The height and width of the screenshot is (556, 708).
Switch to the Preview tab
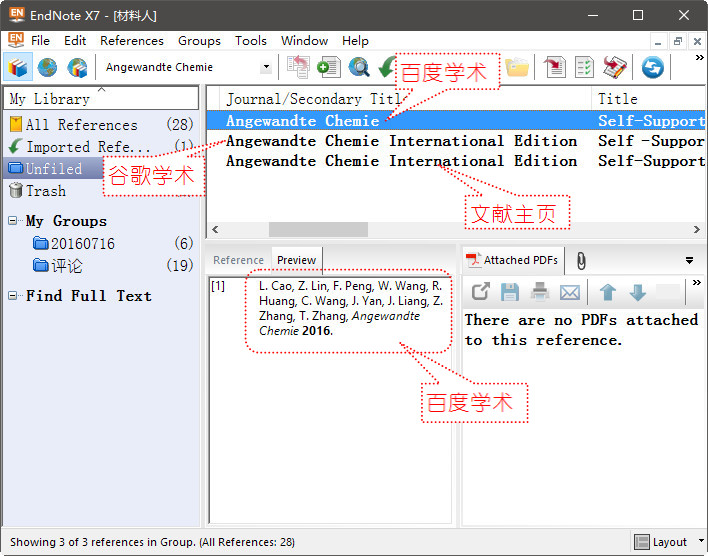coord(296,260)
